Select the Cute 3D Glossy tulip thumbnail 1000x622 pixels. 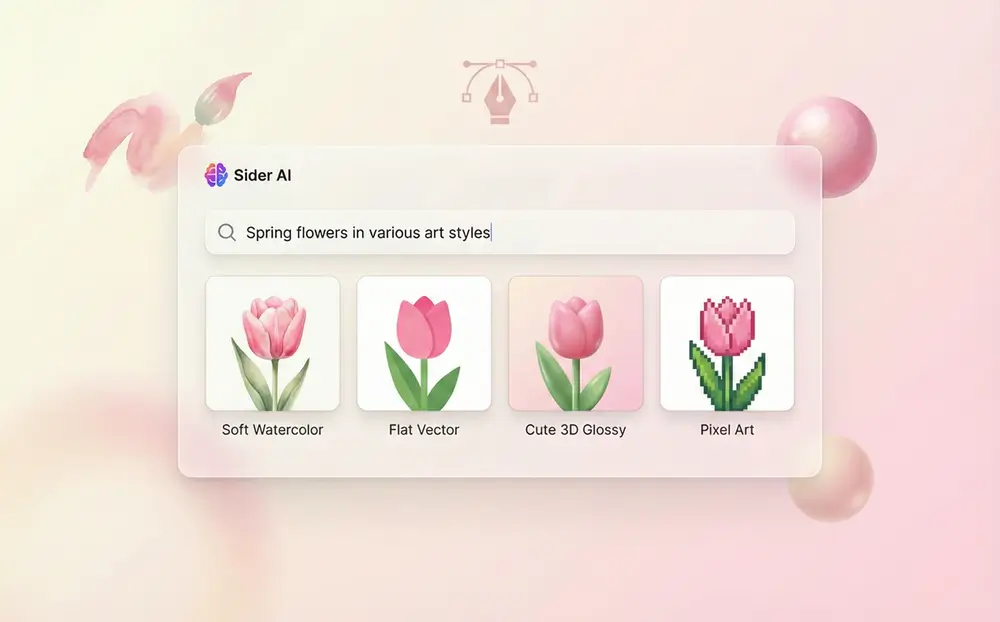click(x=575, y=343)
